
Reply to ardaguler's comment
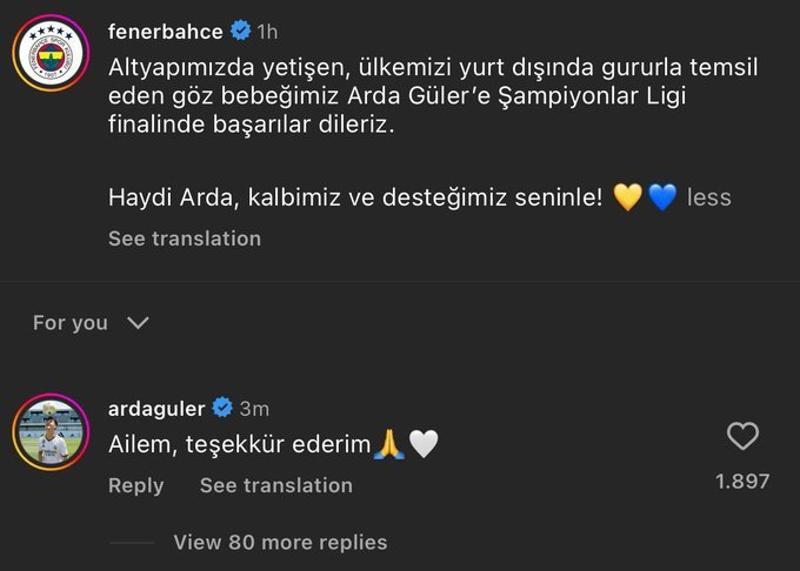pos(136,485)
